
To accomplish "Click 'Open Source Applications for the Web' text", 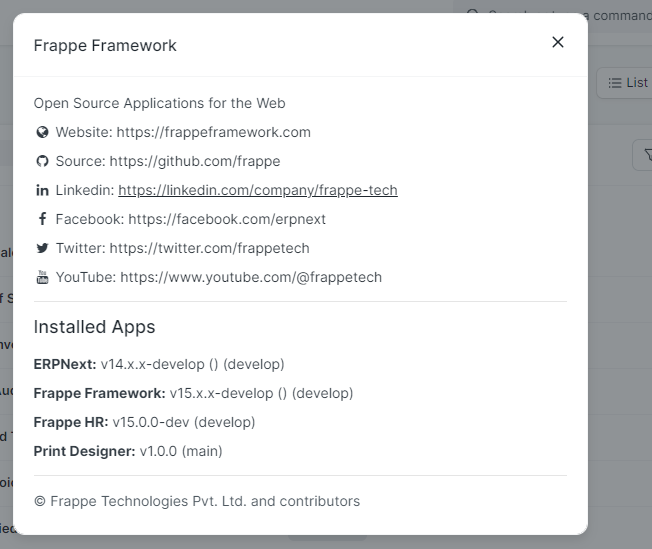I will click(159, 103).
